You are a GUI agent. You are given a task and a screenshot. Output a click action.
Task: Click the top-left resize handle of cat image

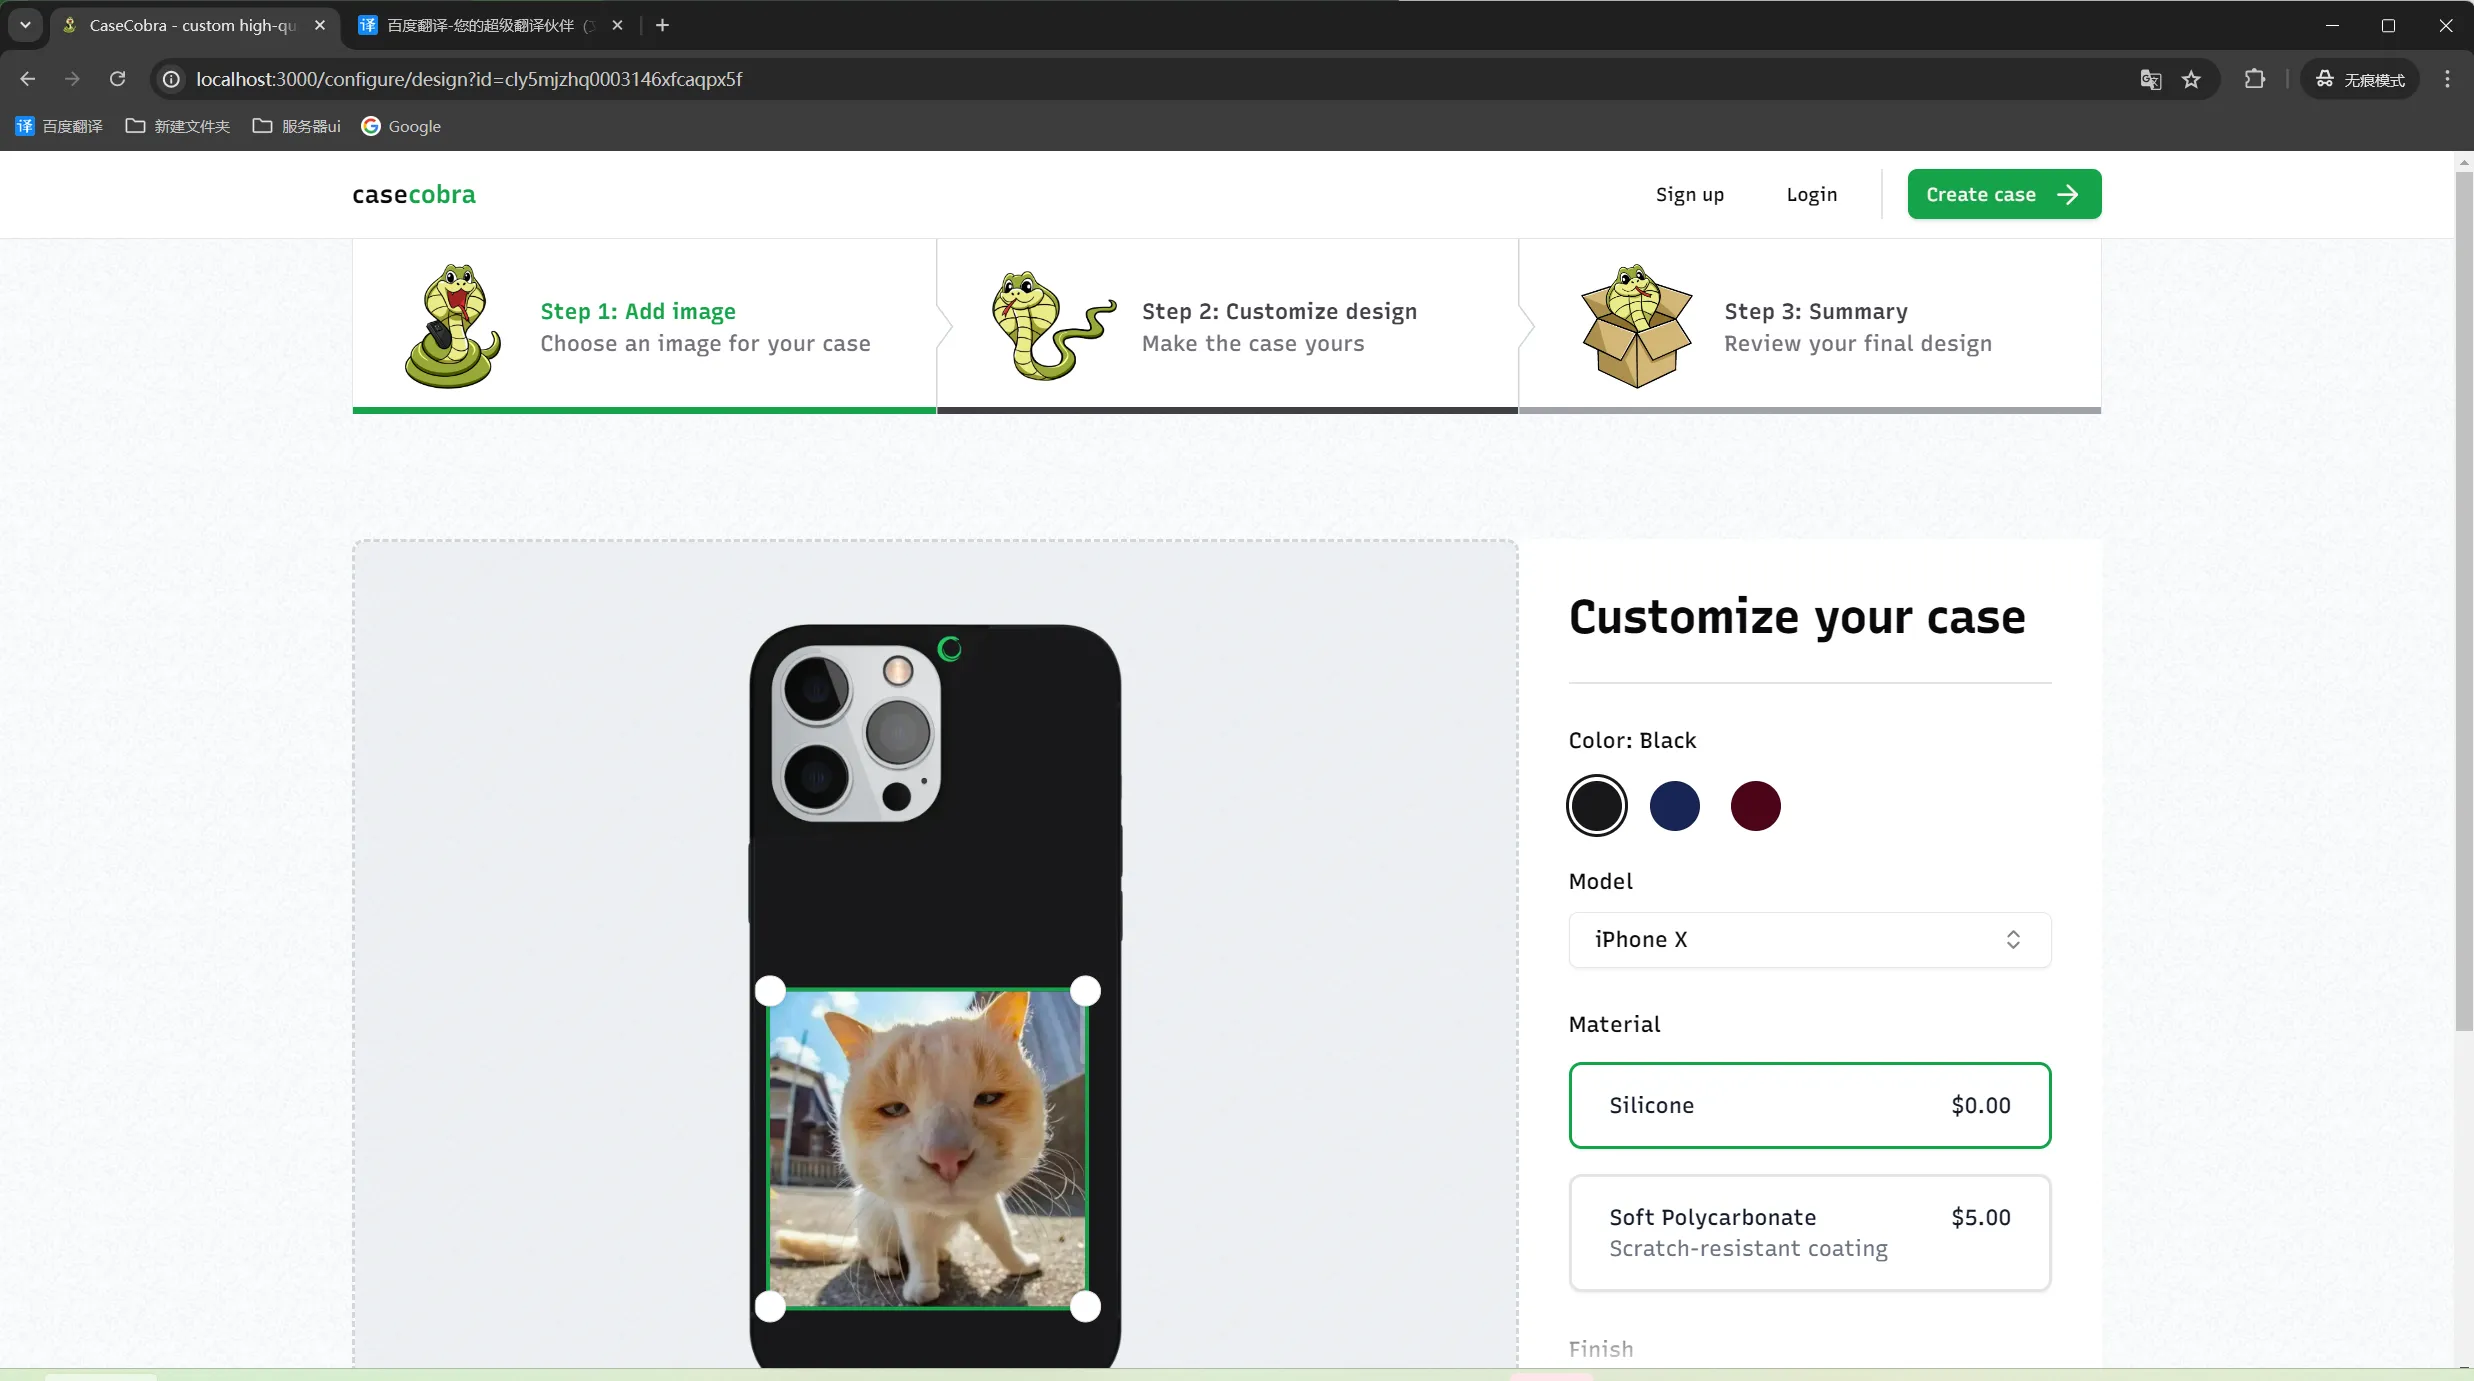pyautogui.click(x=770, y=991)
